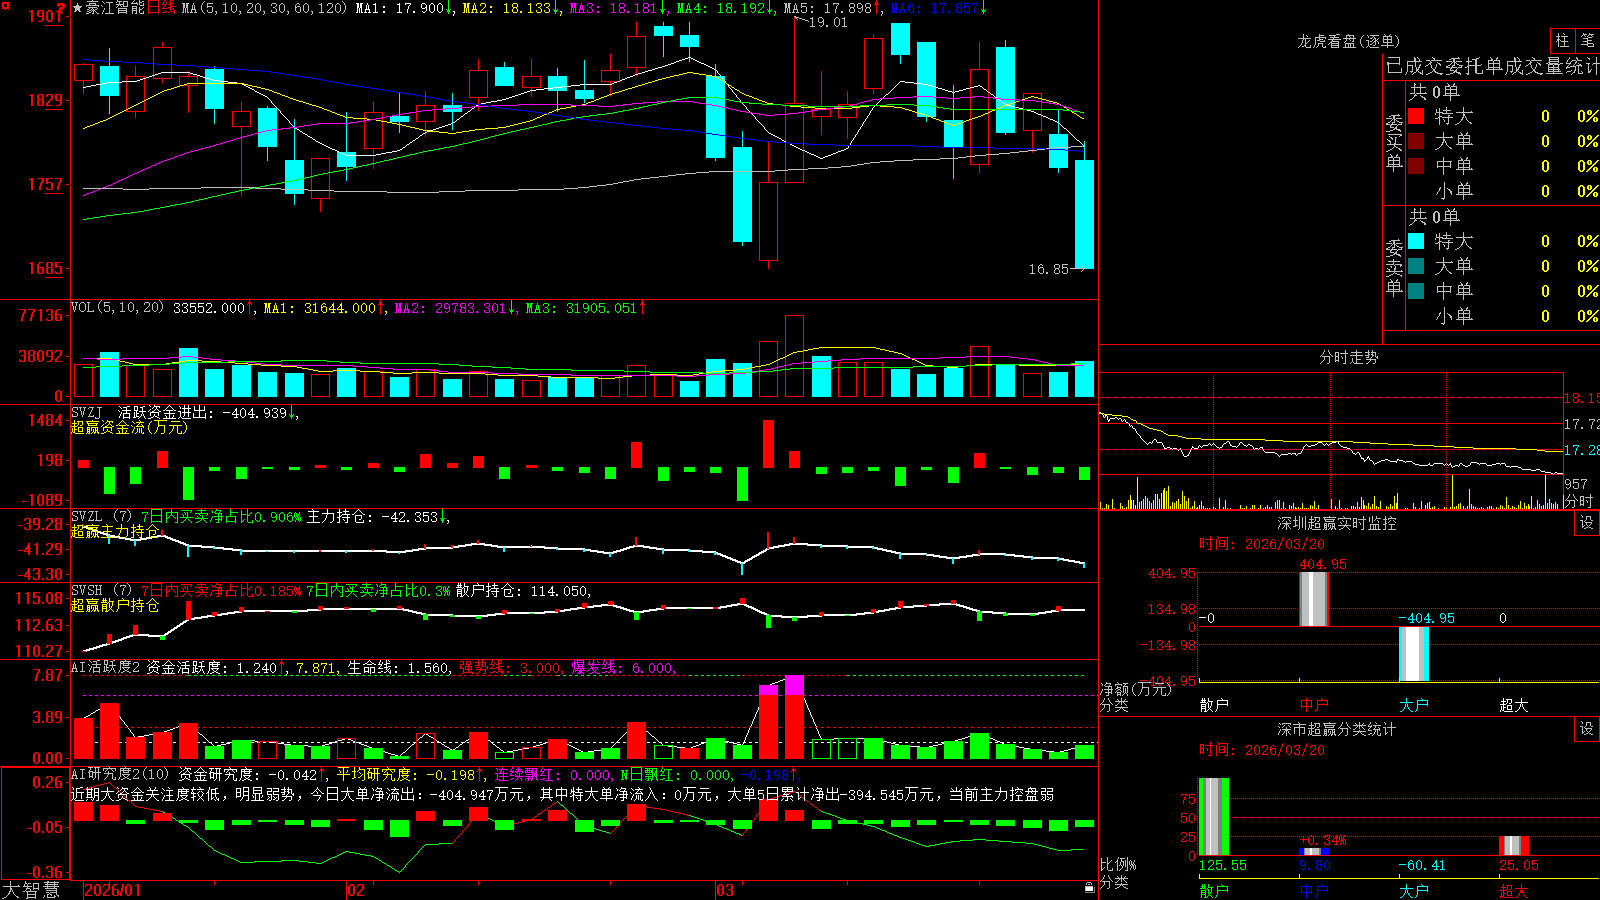Open 设 settings for 深圳超赢实时监控
Screen dimensions: 1600x900
pyautogui.click(x=1587, y=523)
